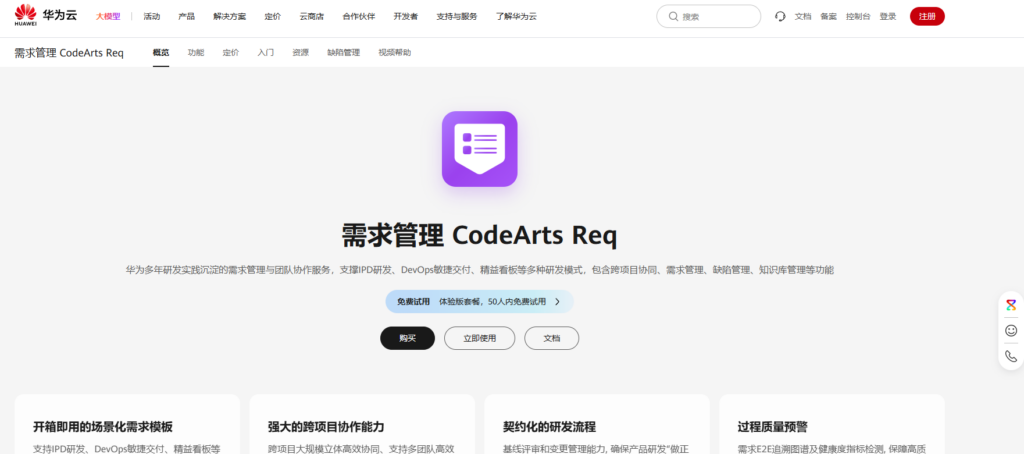1024x454 pixels.
Task: Open the 云商店 menu
Action: [312, 16]
